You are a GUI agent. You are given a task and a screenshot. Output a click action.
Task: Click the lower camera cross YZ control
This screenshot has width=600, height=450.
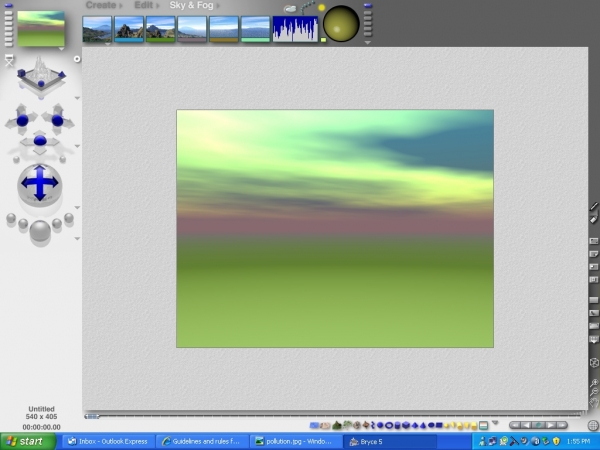40,141
